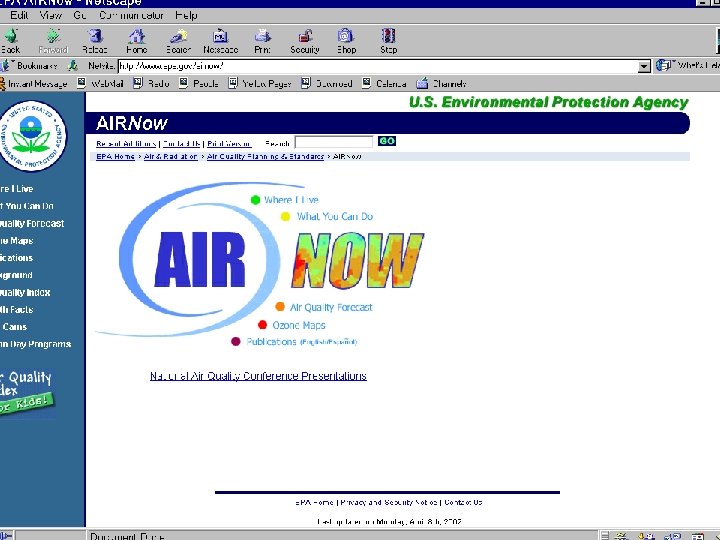The height and width of the screenshot is (540, 720).
Task: Open Air Quality Forecast logo link
Action: pos(331,307)
